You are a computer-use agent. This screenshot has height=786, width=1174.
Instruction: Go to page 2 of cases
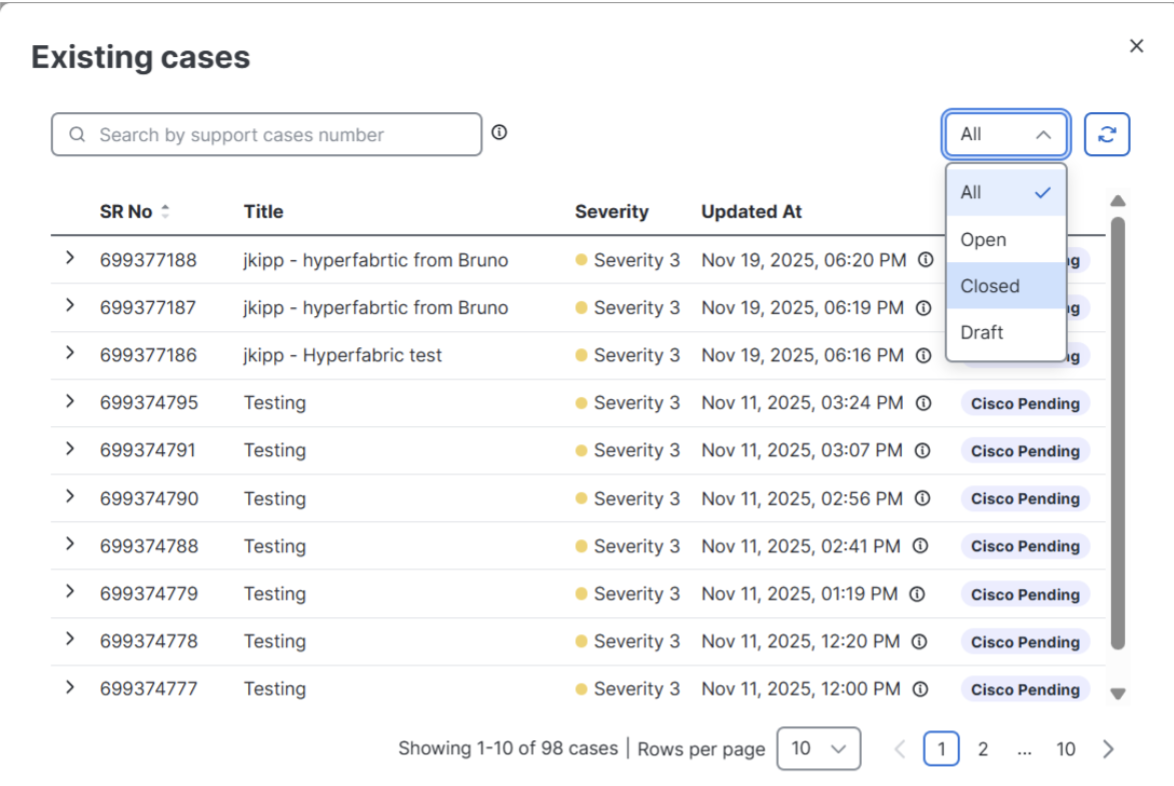(x=983, y=749)
